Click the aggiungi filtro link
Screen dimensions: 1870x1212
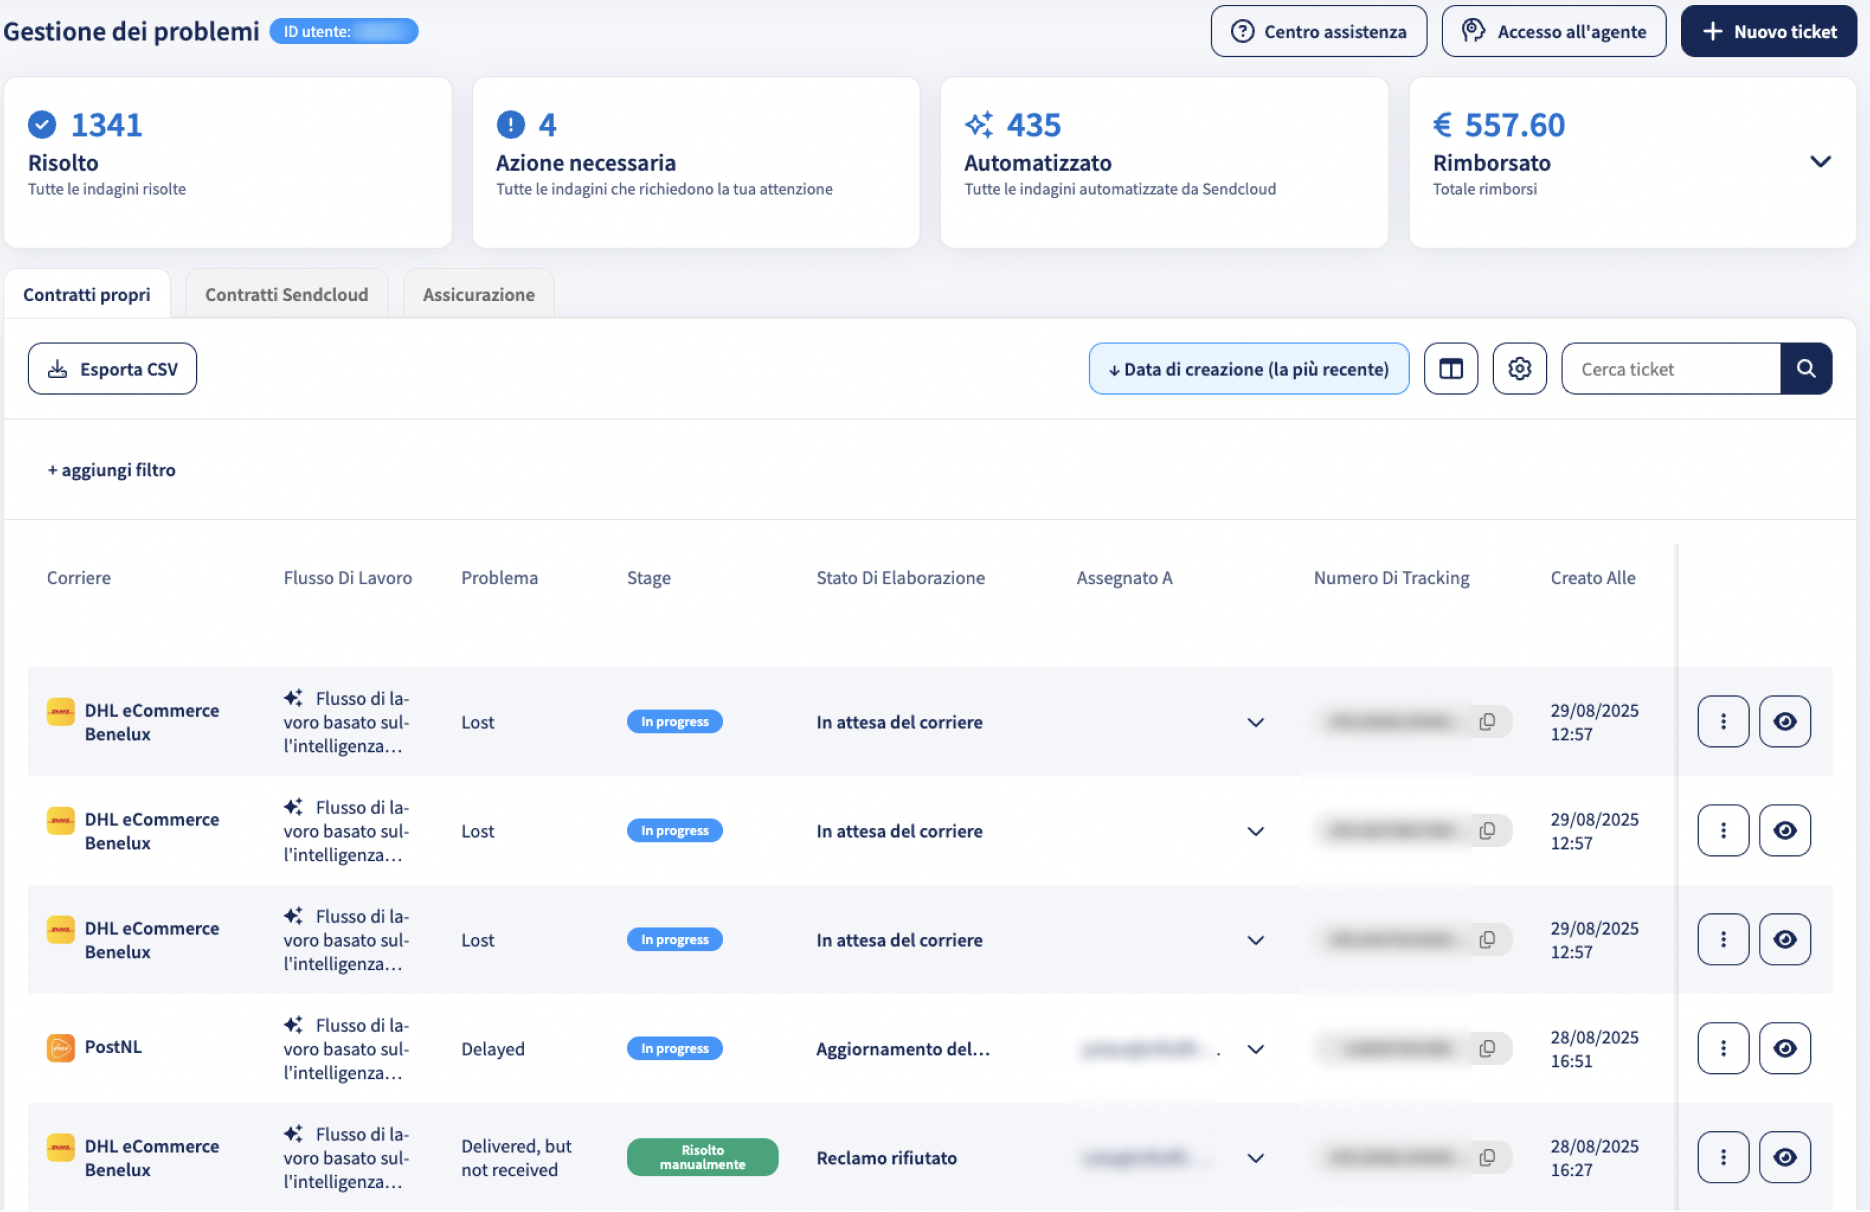(x=111, y=470)
